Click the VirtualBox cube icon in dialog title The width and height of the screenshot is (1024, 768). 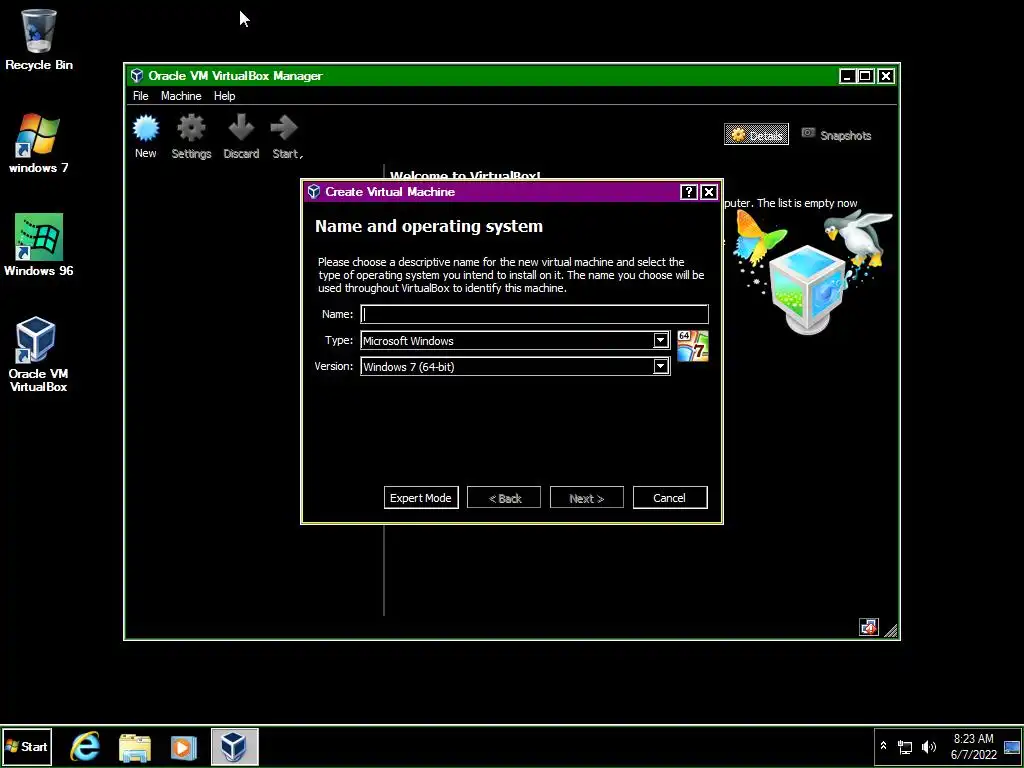pyautogui.click(x=314, y=191)
